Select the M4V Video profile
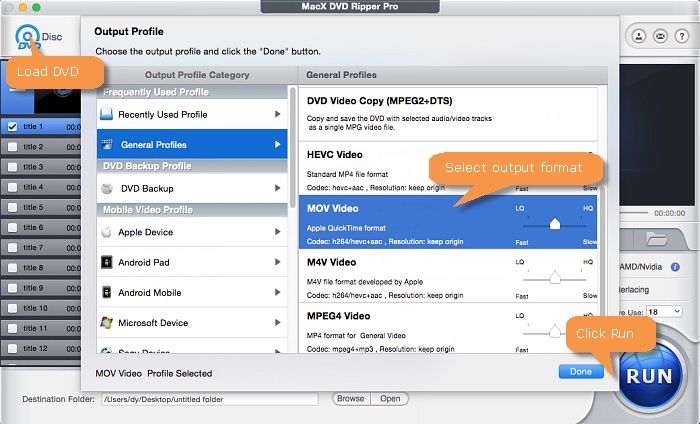The image size is (700, 424). tap(448, 276)
